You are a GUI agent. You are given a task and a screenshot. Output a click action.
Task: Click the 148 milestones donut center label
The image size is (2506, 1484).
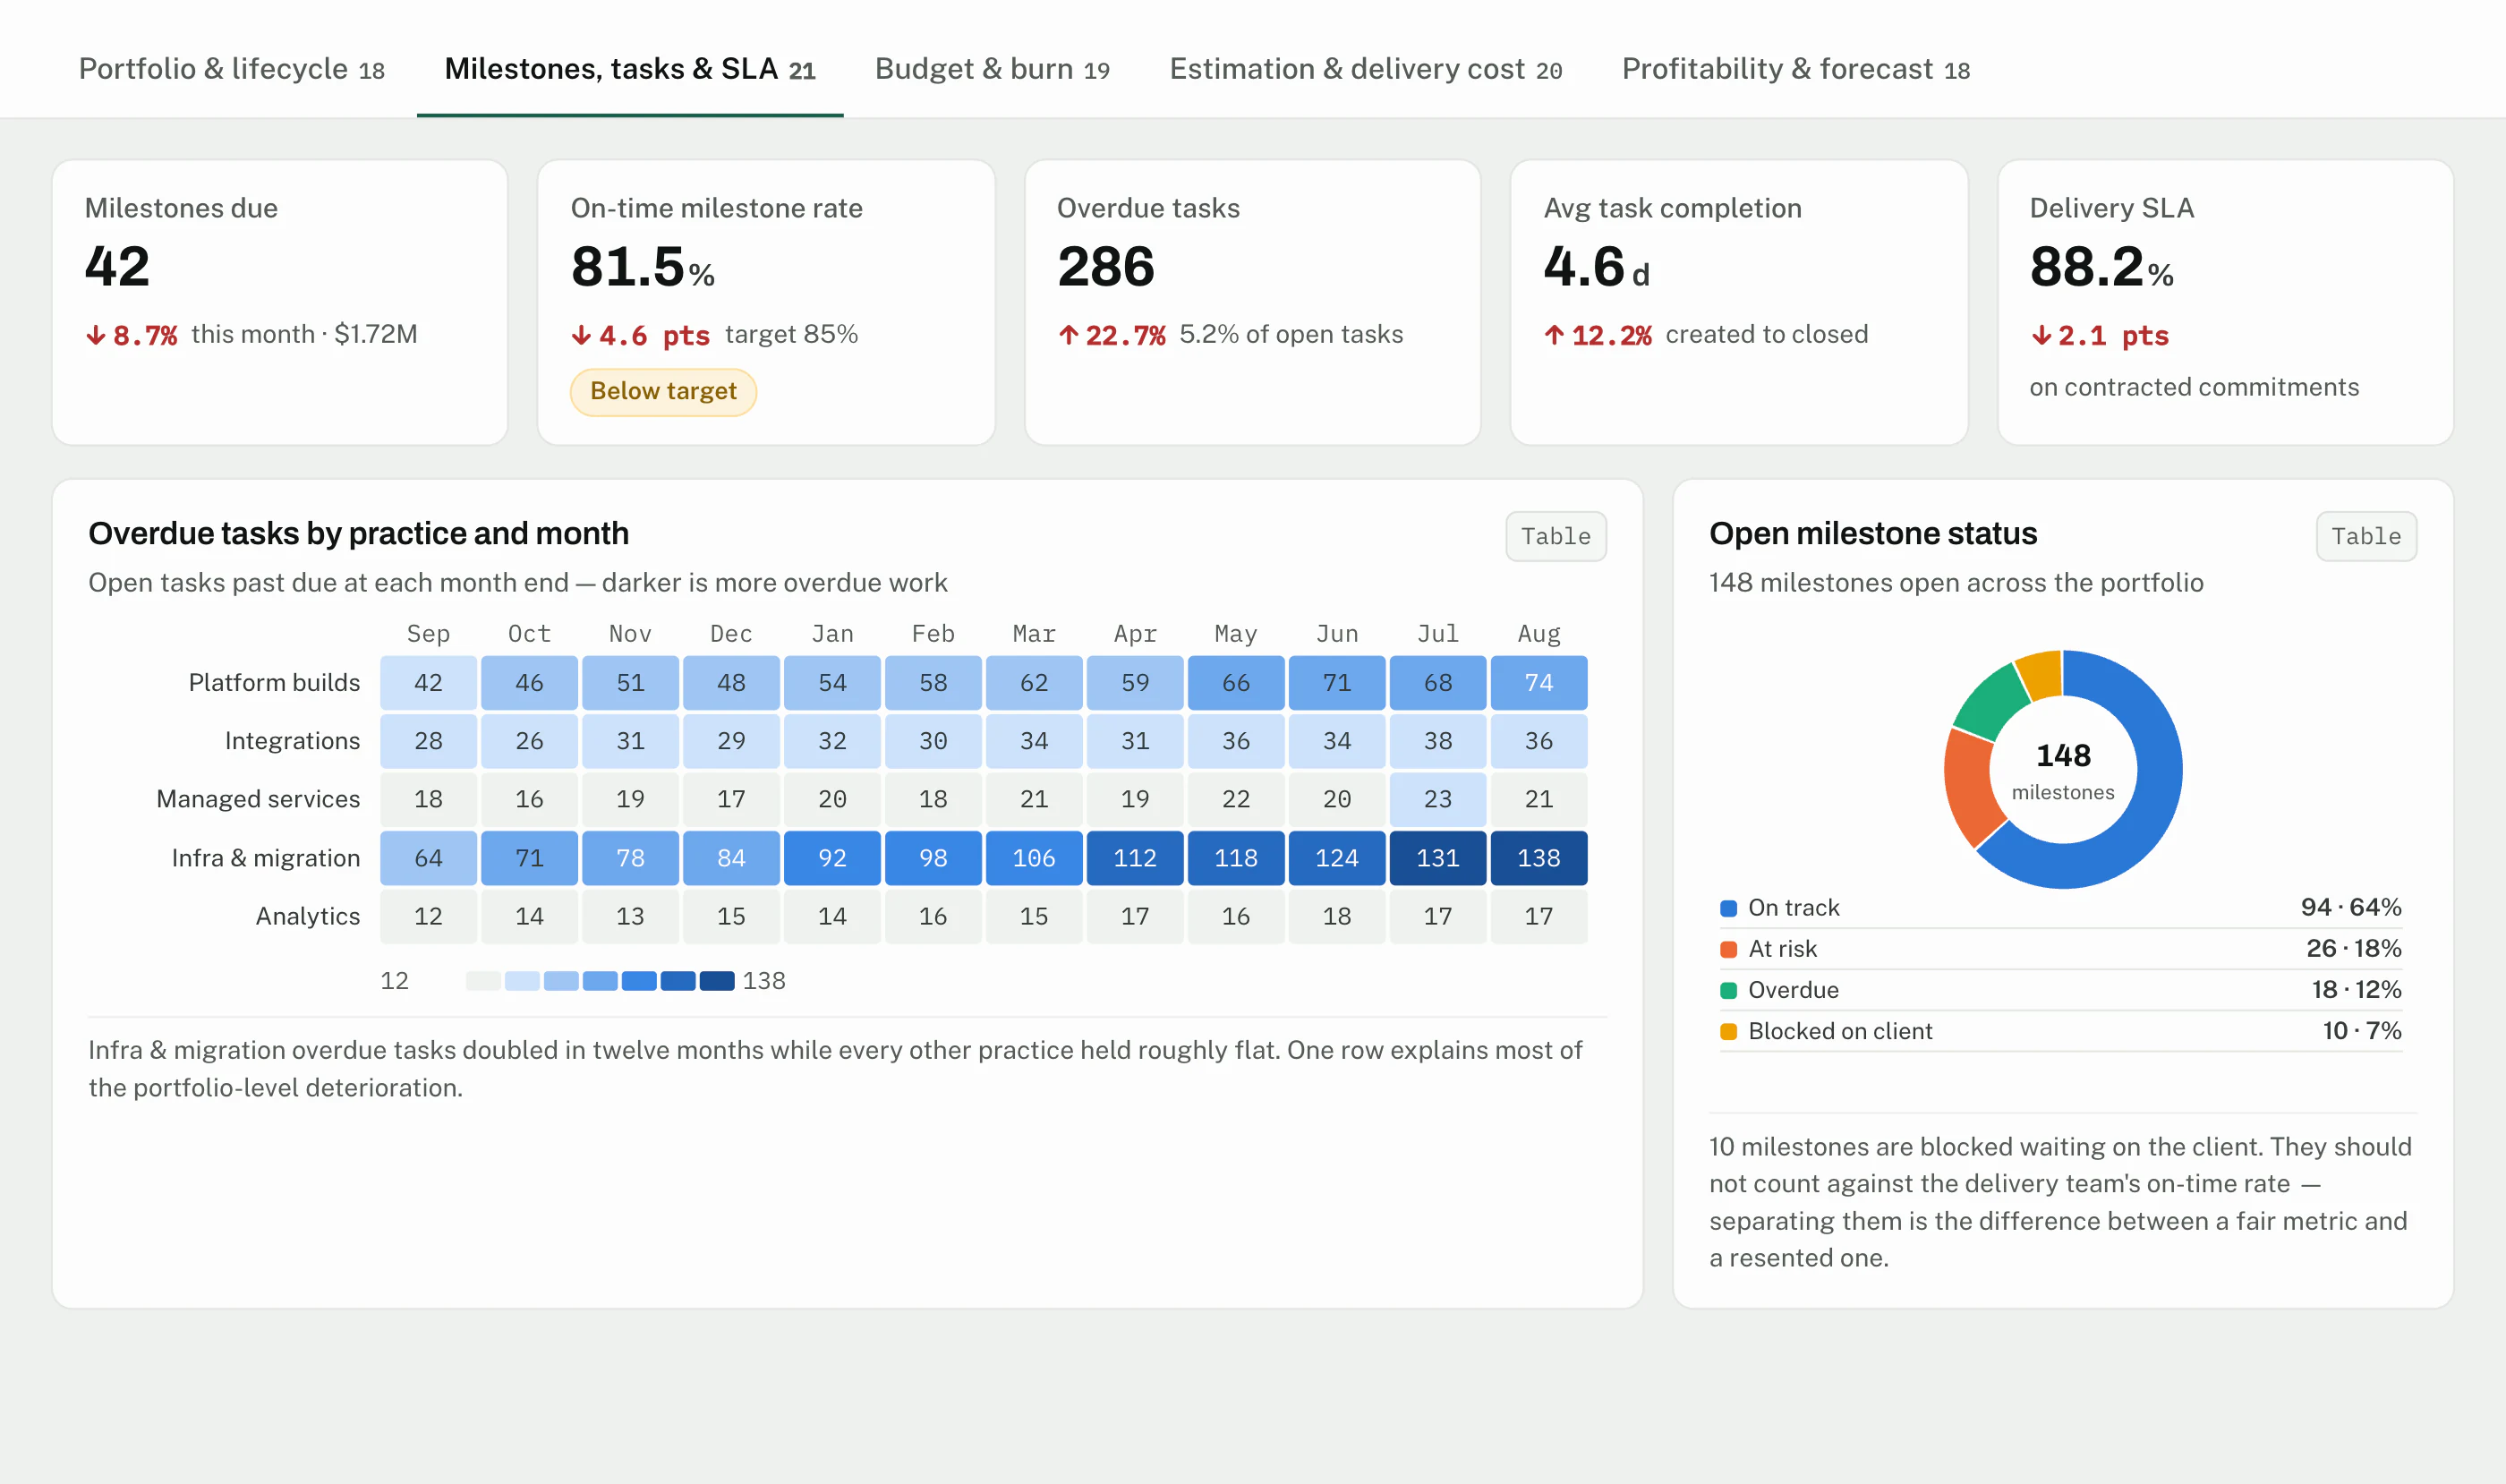(x=2062, y=771)
